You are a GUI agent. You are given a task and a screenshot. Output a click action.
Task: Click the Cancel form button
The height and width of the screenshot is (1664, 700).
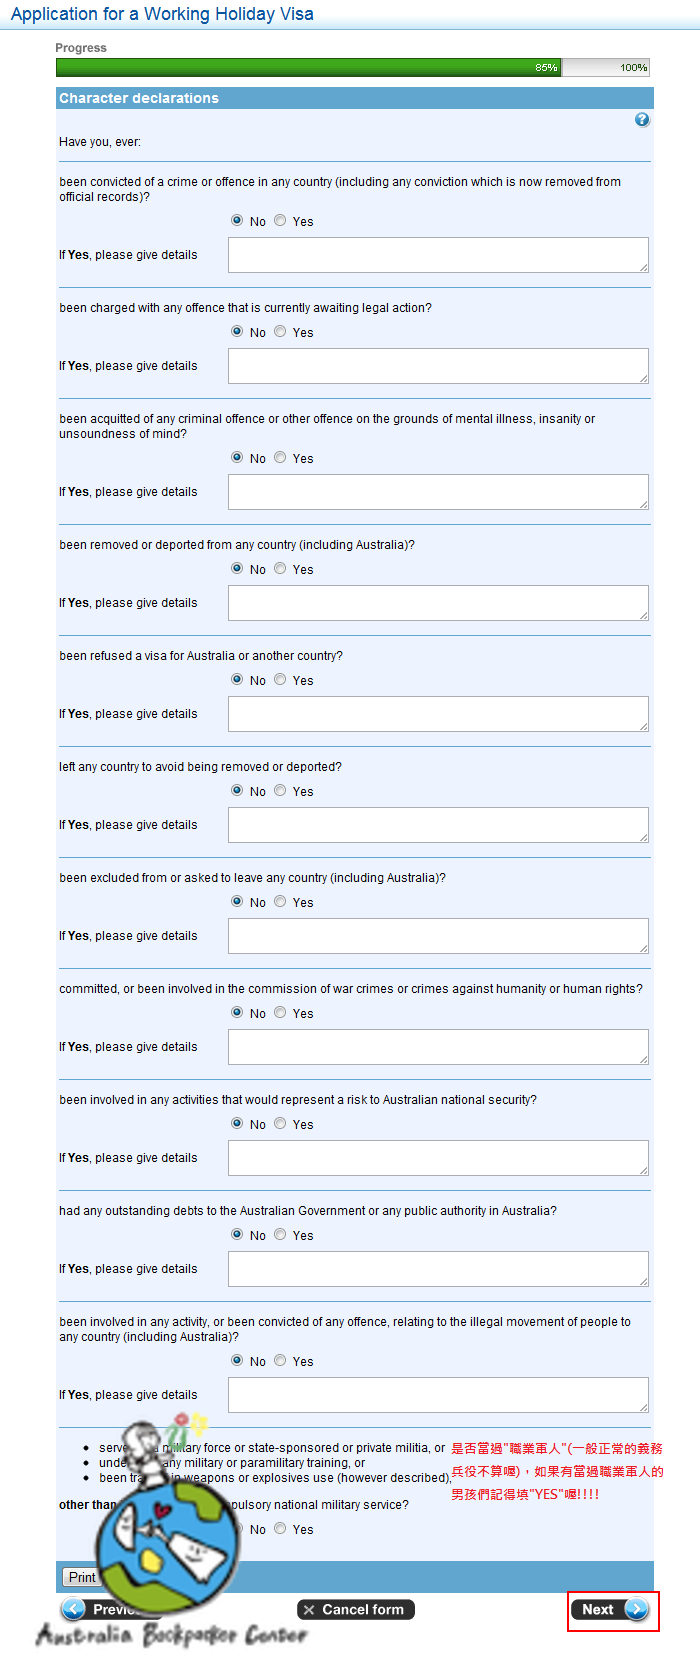(356, 1610)
